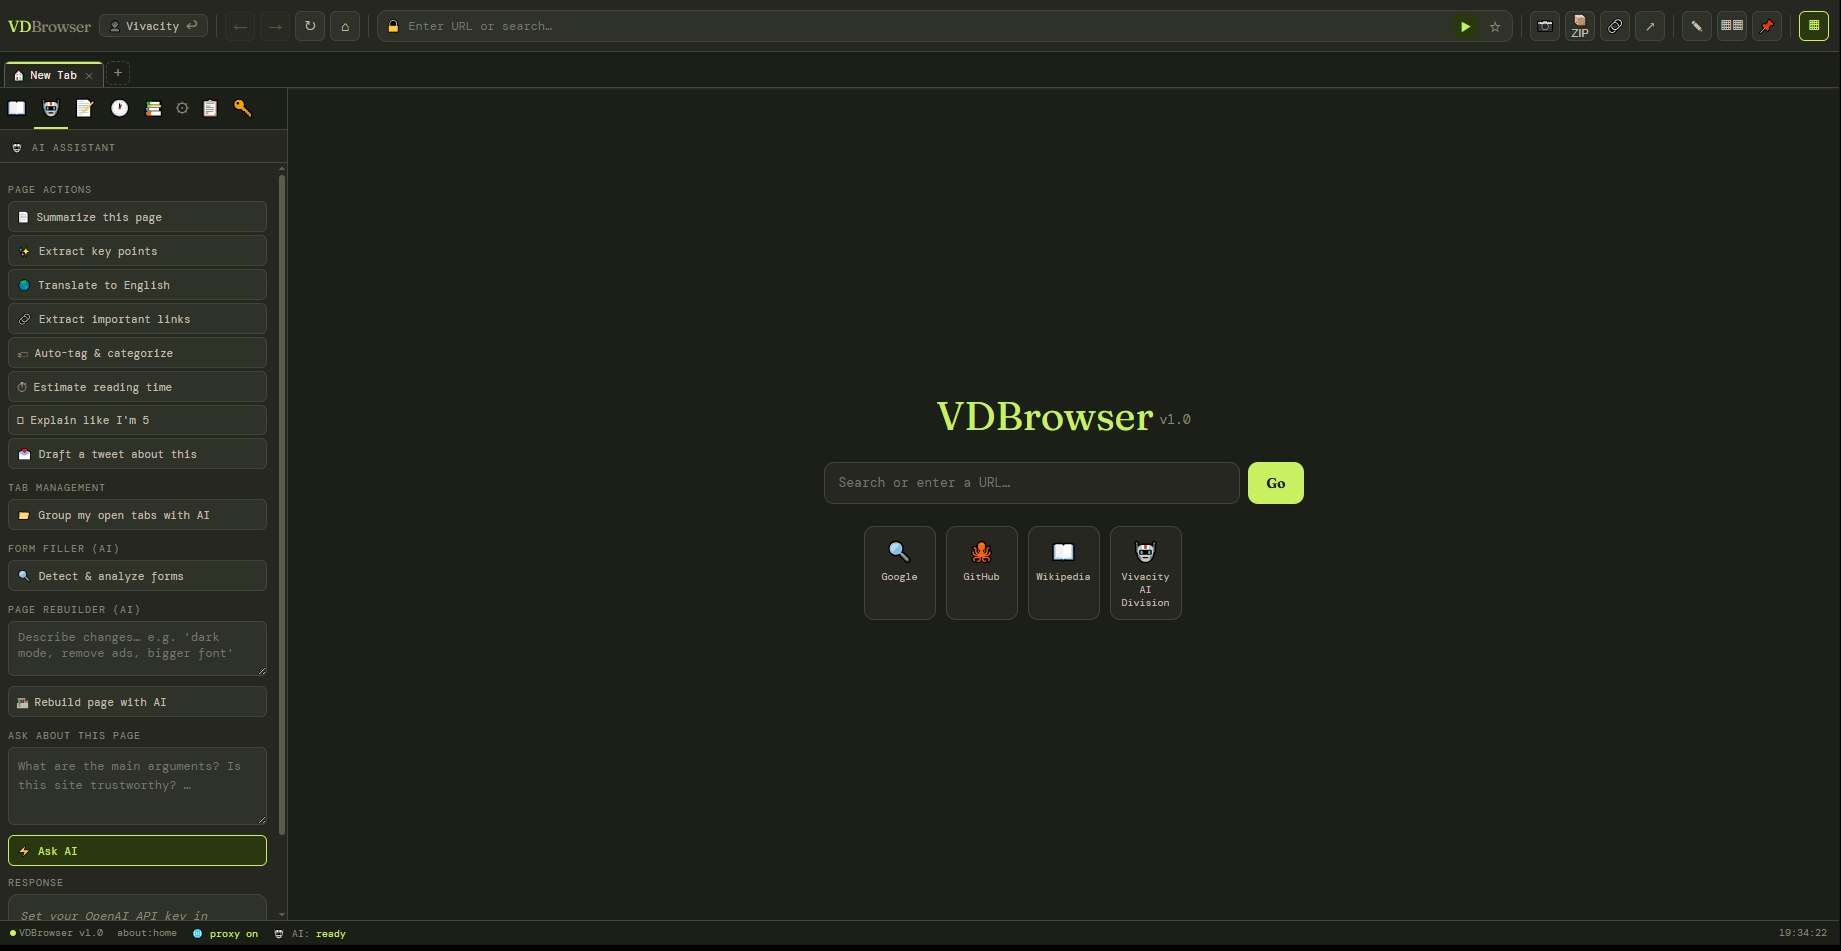Screen dimensions: 1841x951
Task: Bookmark page with the star icon
Action: click(x=1495, y=27)
